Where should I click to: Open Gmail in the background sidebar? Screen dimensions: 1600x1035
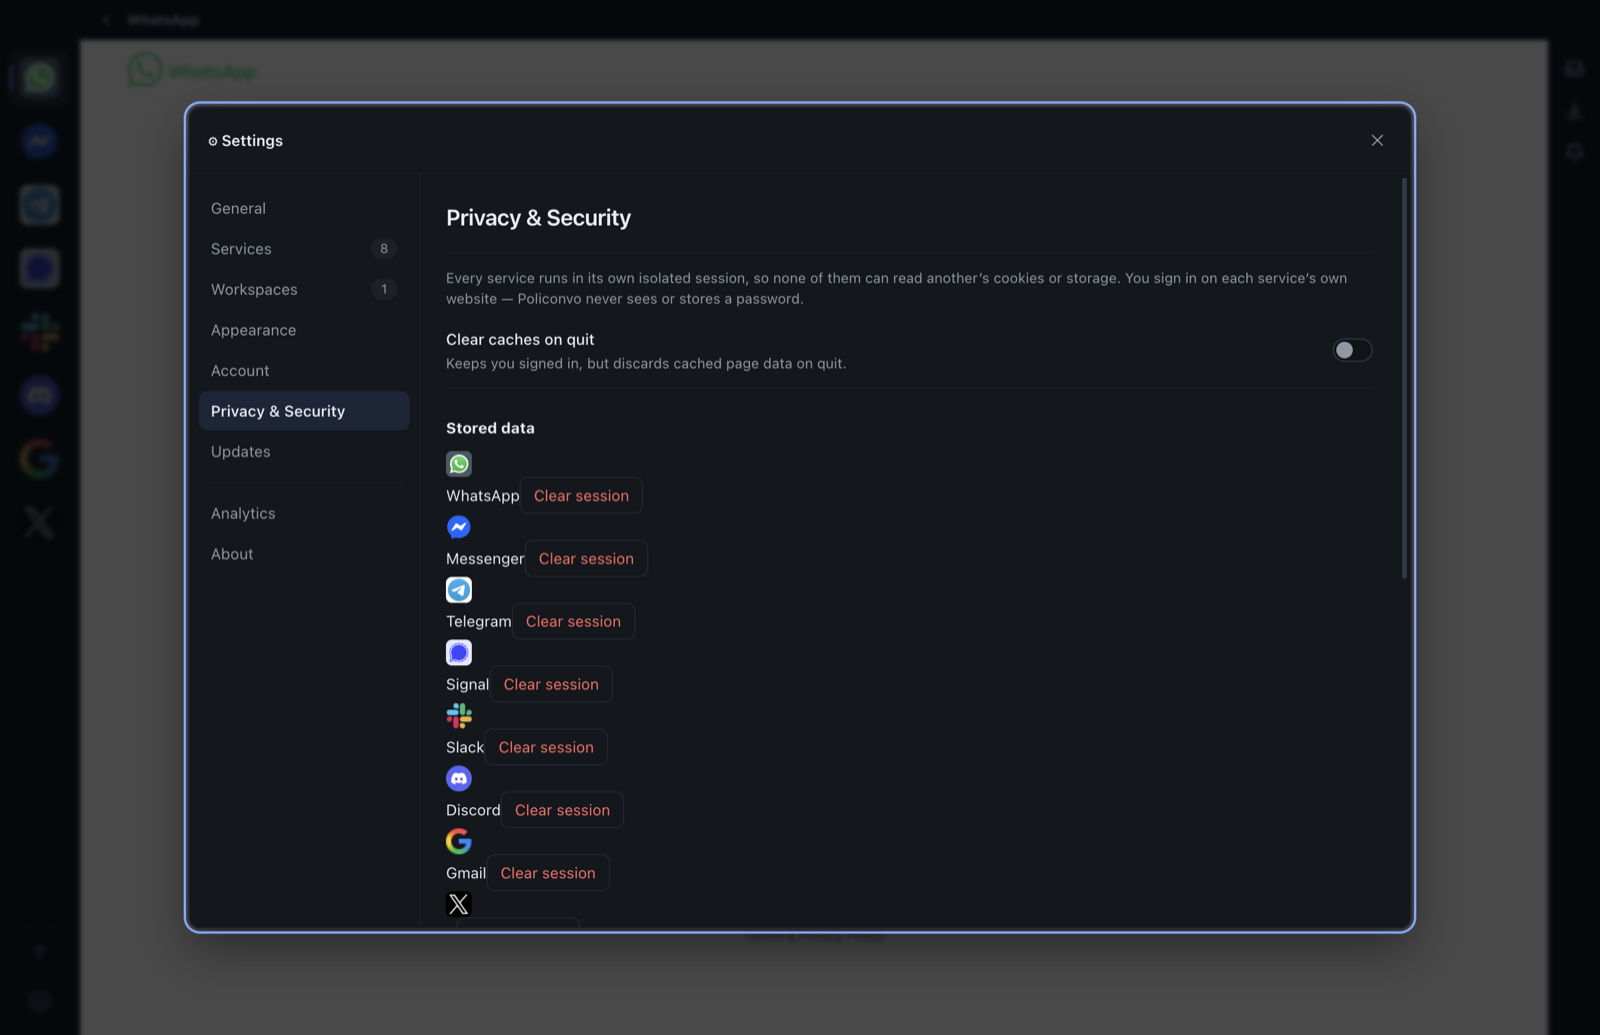tap(39, 459)
